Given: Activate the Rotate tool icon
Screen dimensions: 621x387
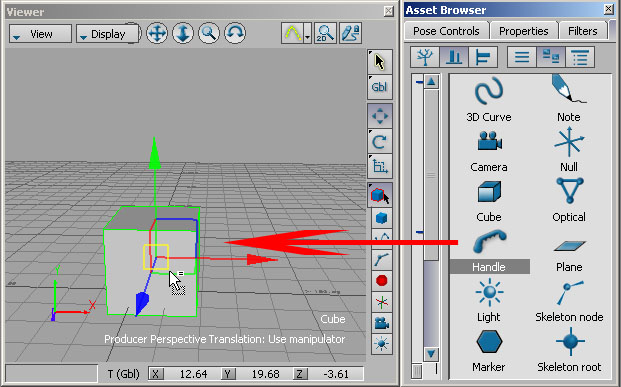Looking at the screenshot, I should [x=380, y=141].
